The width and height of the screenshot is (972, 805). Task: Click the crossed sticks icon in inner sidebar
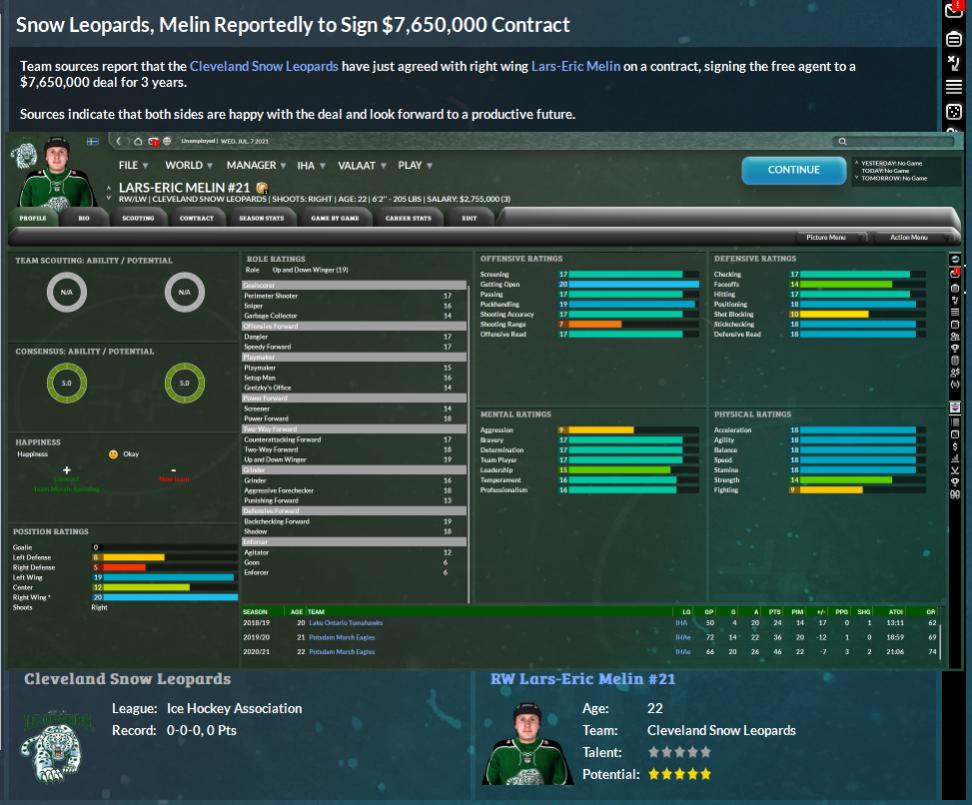coord(955,471)
